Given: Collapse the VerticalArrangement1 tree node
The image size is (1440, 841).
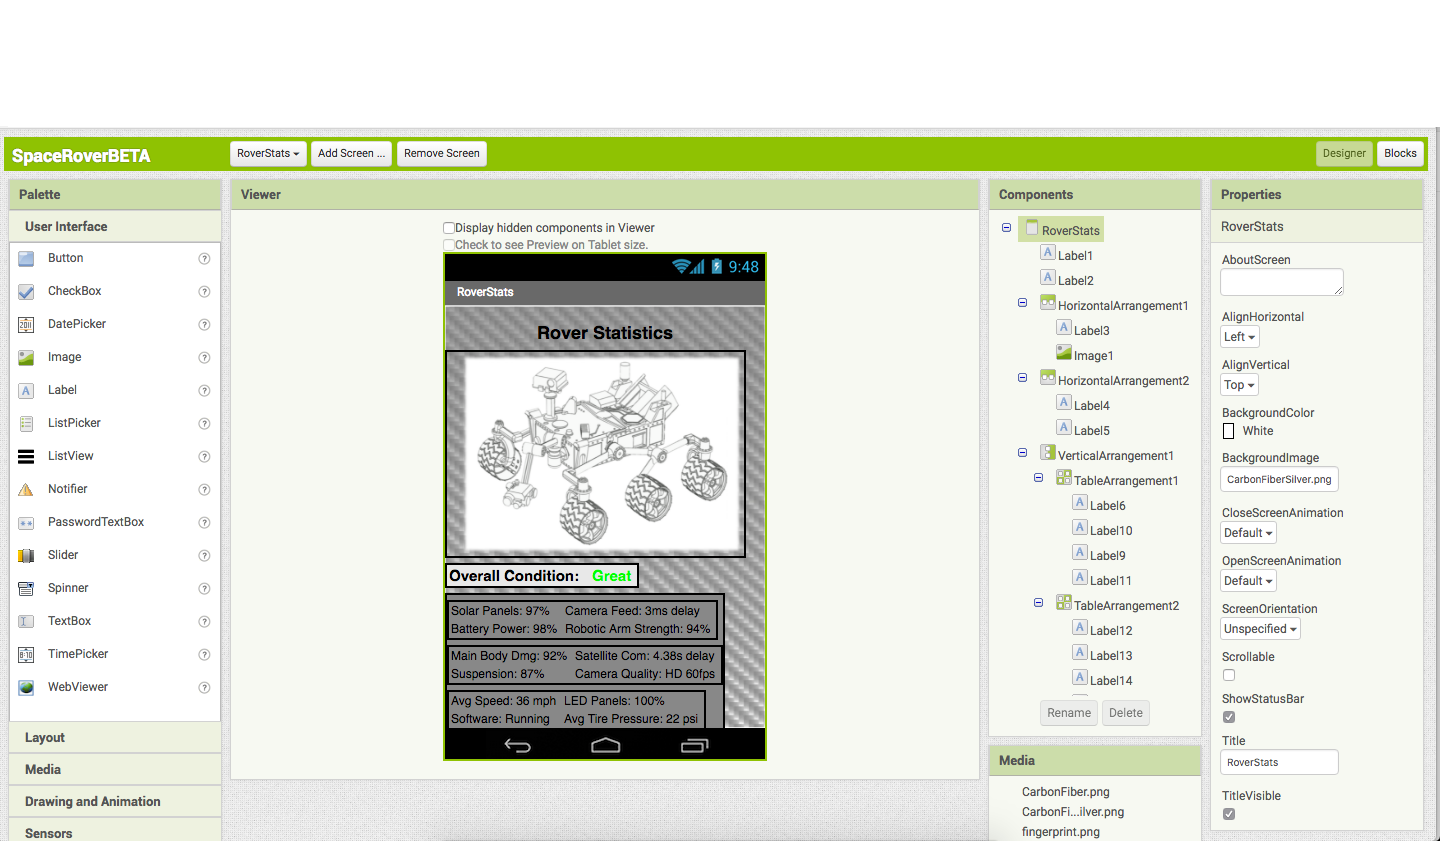Looking at the screenshot, I should tap(1023, 453).
